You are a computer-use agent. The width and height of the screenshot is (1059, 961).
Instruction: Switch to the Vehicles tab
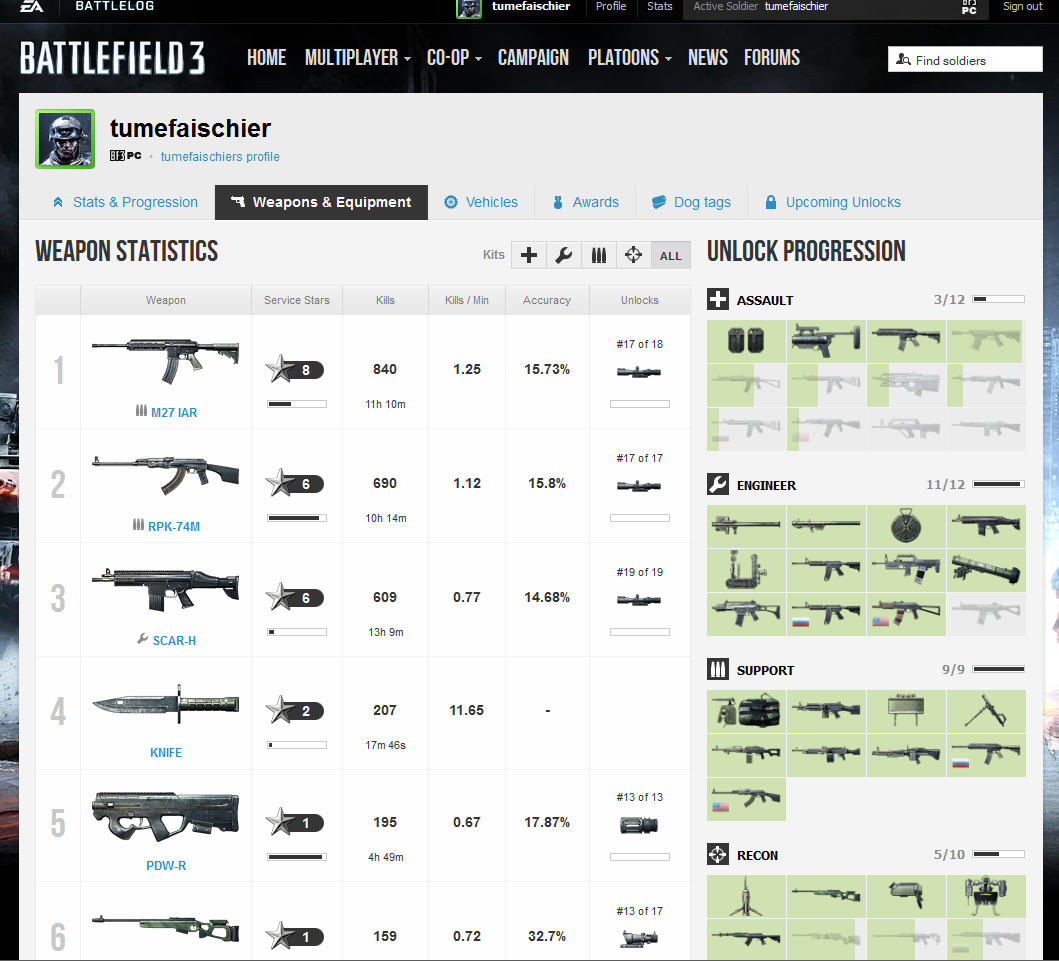point(481,202)
